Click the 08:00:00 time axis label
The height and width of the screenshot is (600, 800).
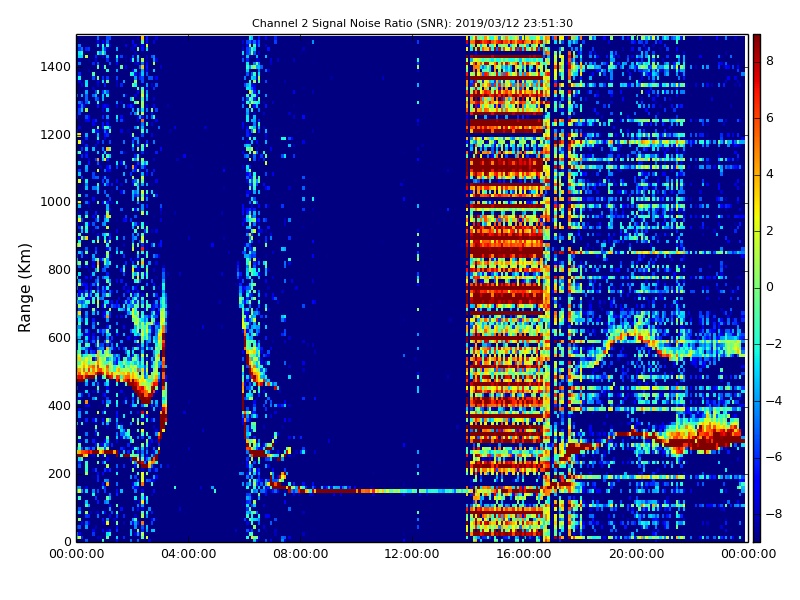(x=301, y=554)
